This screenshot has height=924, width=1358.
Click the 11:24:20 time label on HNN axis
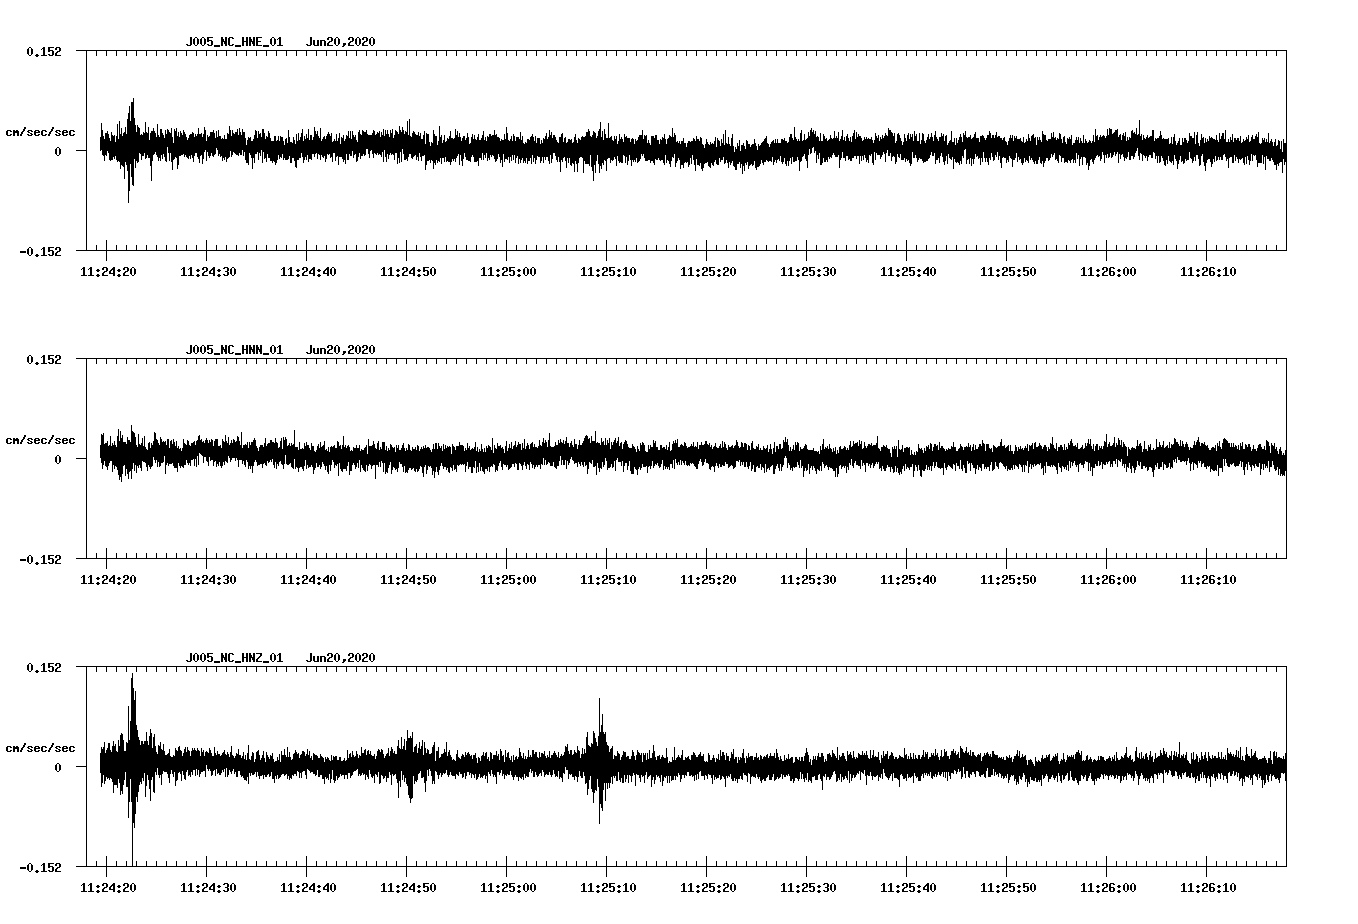tap(108, 580)
